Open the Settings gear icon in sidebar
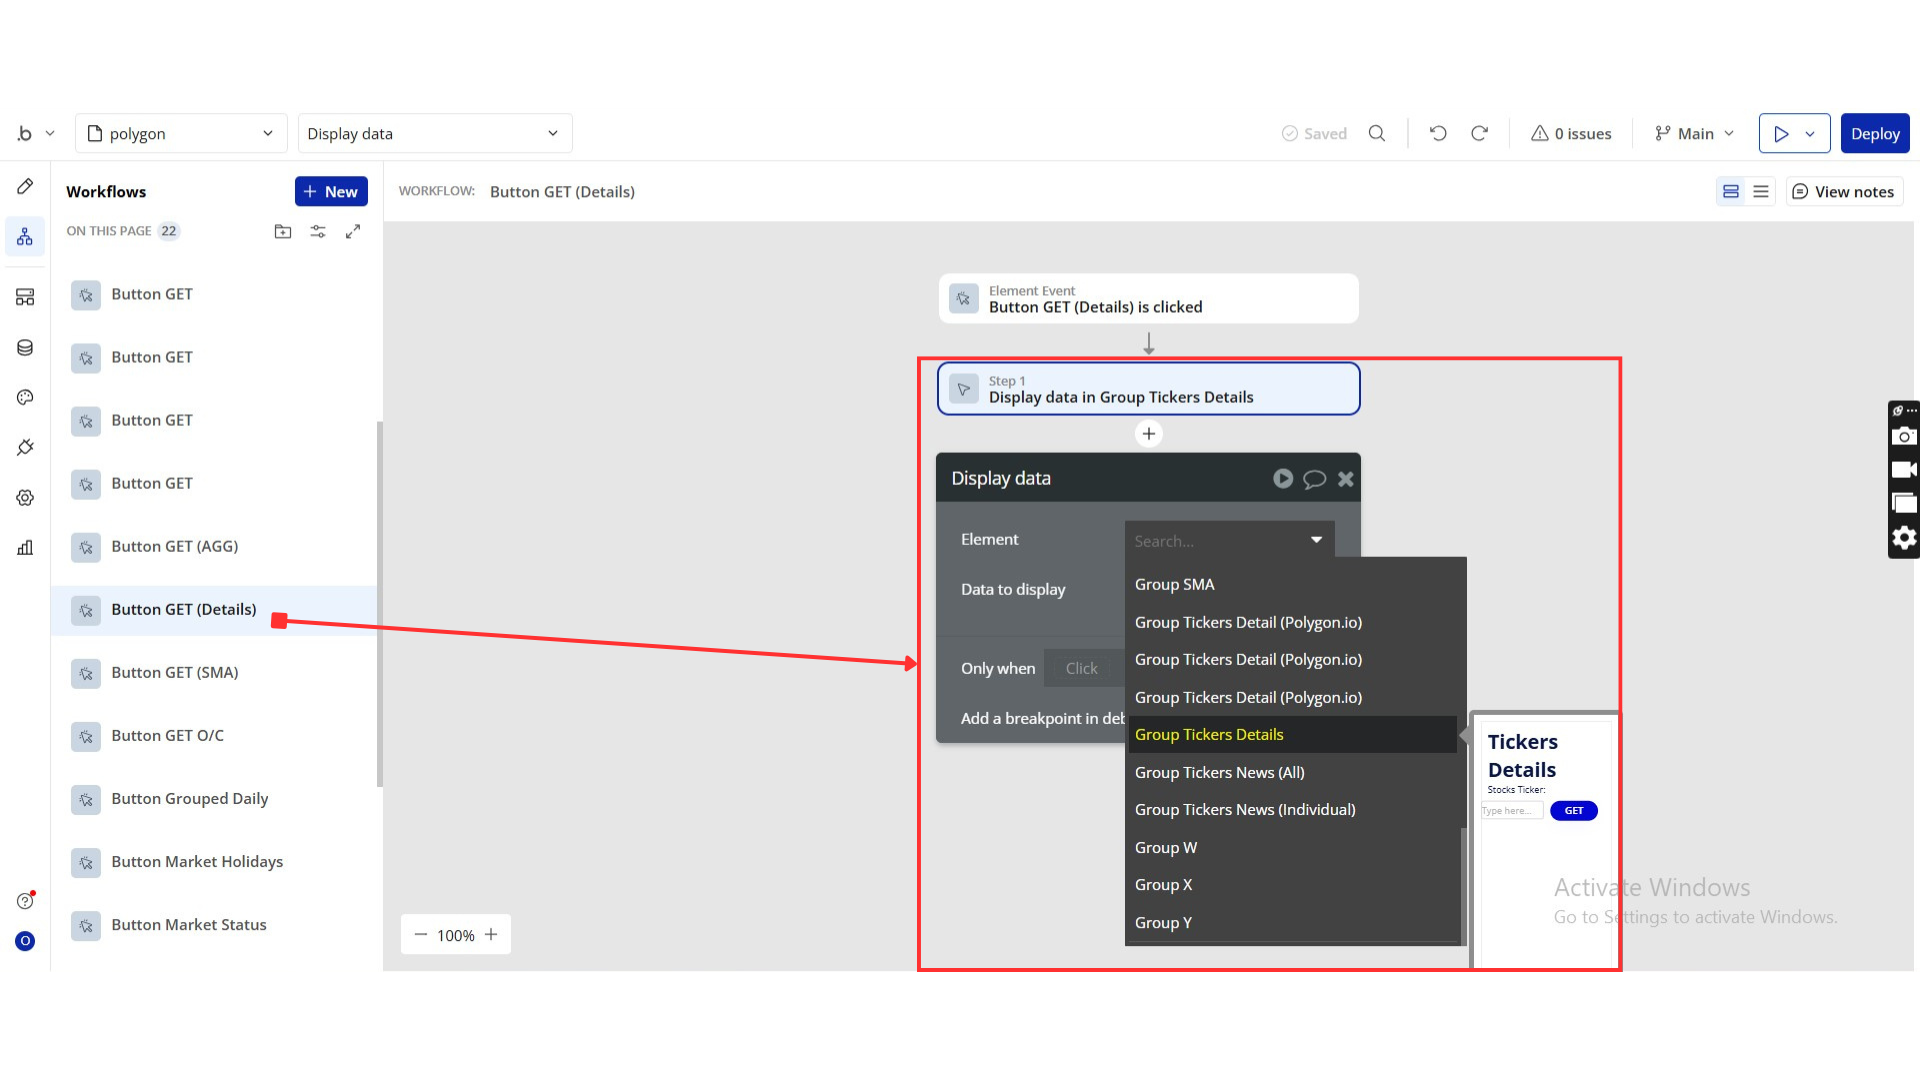This screenshot has width=1920, height=1080. (25, 497)
